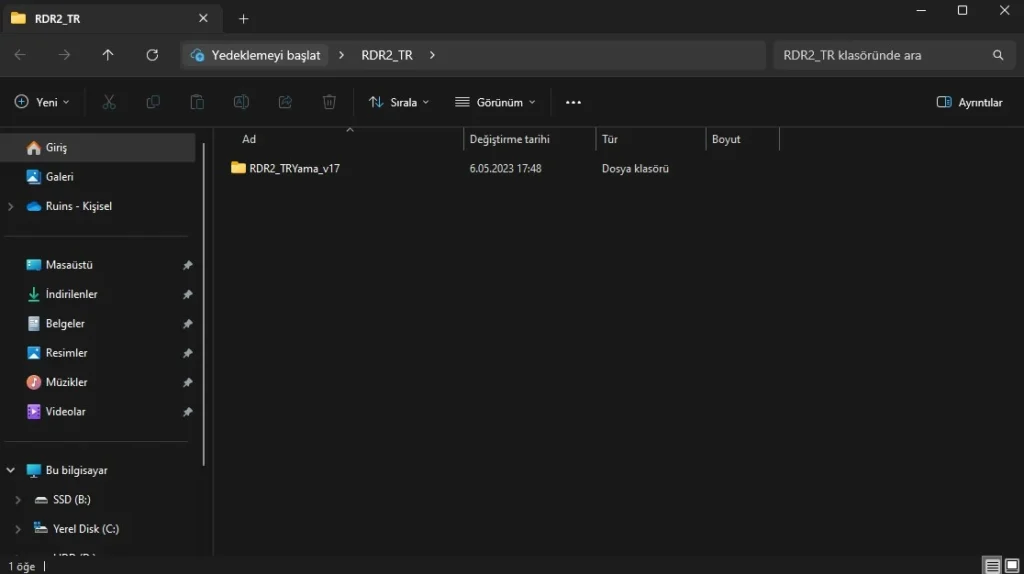The width and height of the screenshot is (1024, 574).
Task: Navigate up one folder level
Action: click(108, 55)
